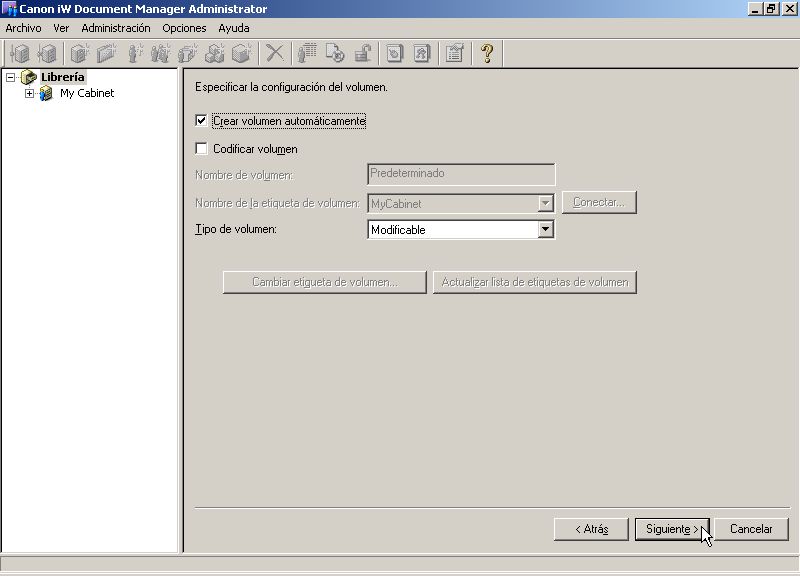
Task: Uncheck Crear volumen automáticamente
Action: click(201, 121)
